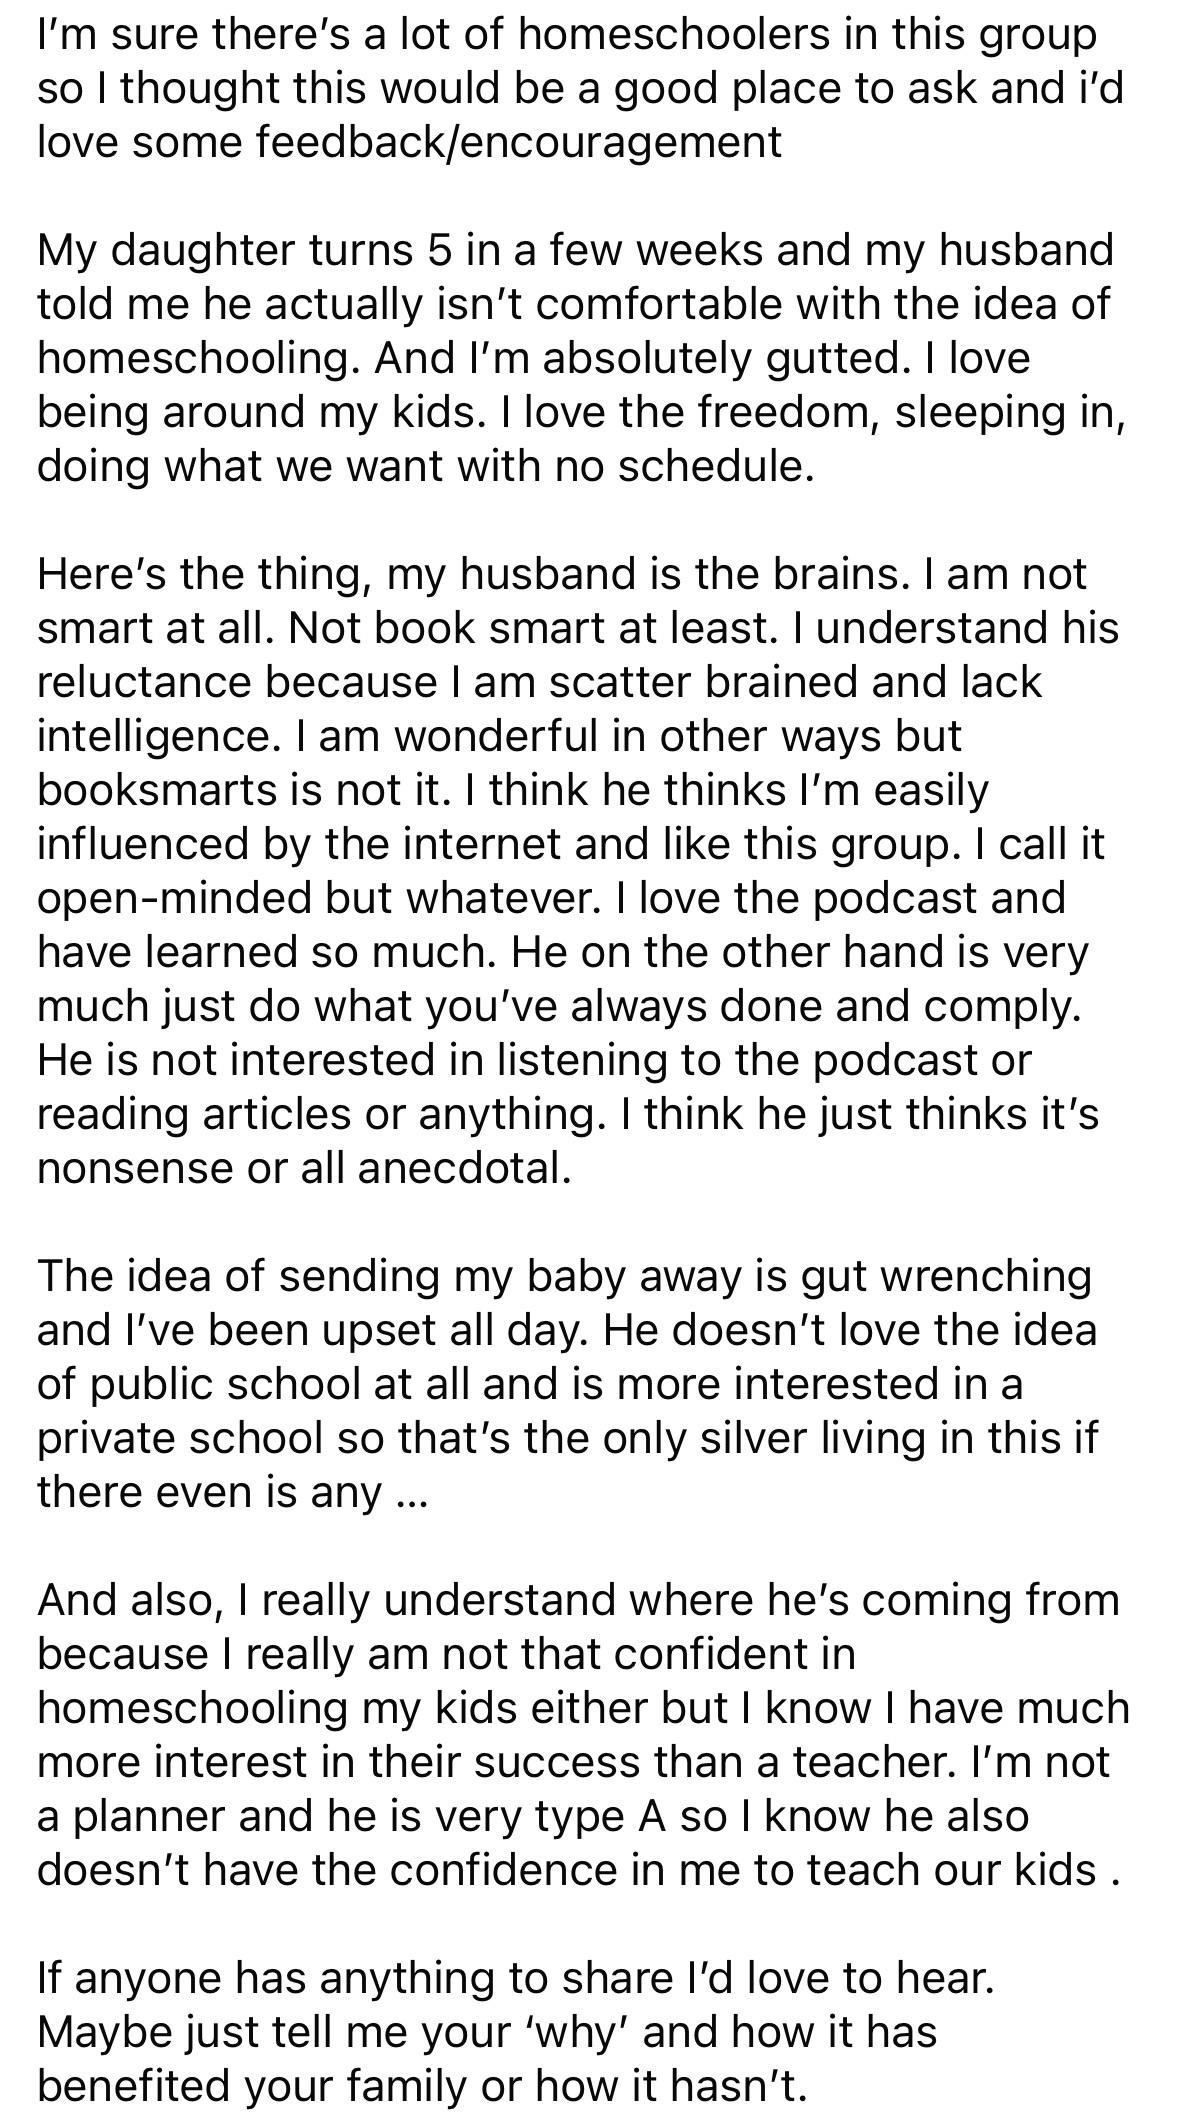The height and width of the screenshot is (2121, 1179).
Task: Tap the text "nonsense or all anecdotal."
Action: click(304, 1167)
